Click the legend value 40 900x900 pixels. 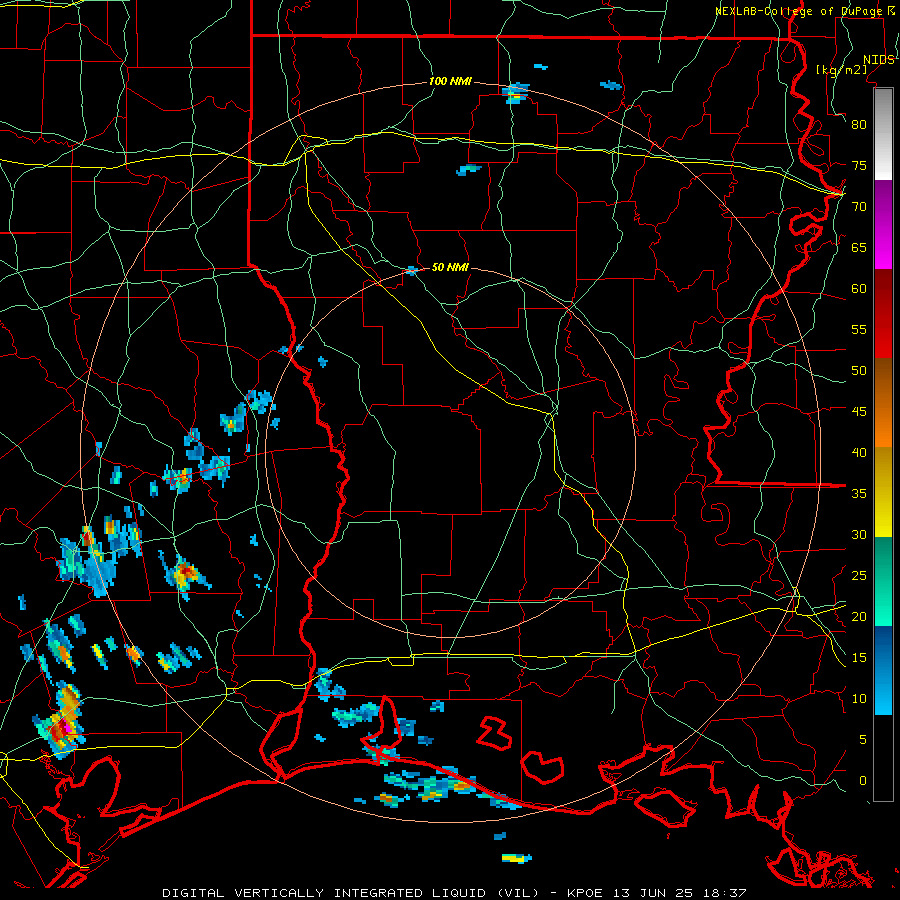pos(859,452)
